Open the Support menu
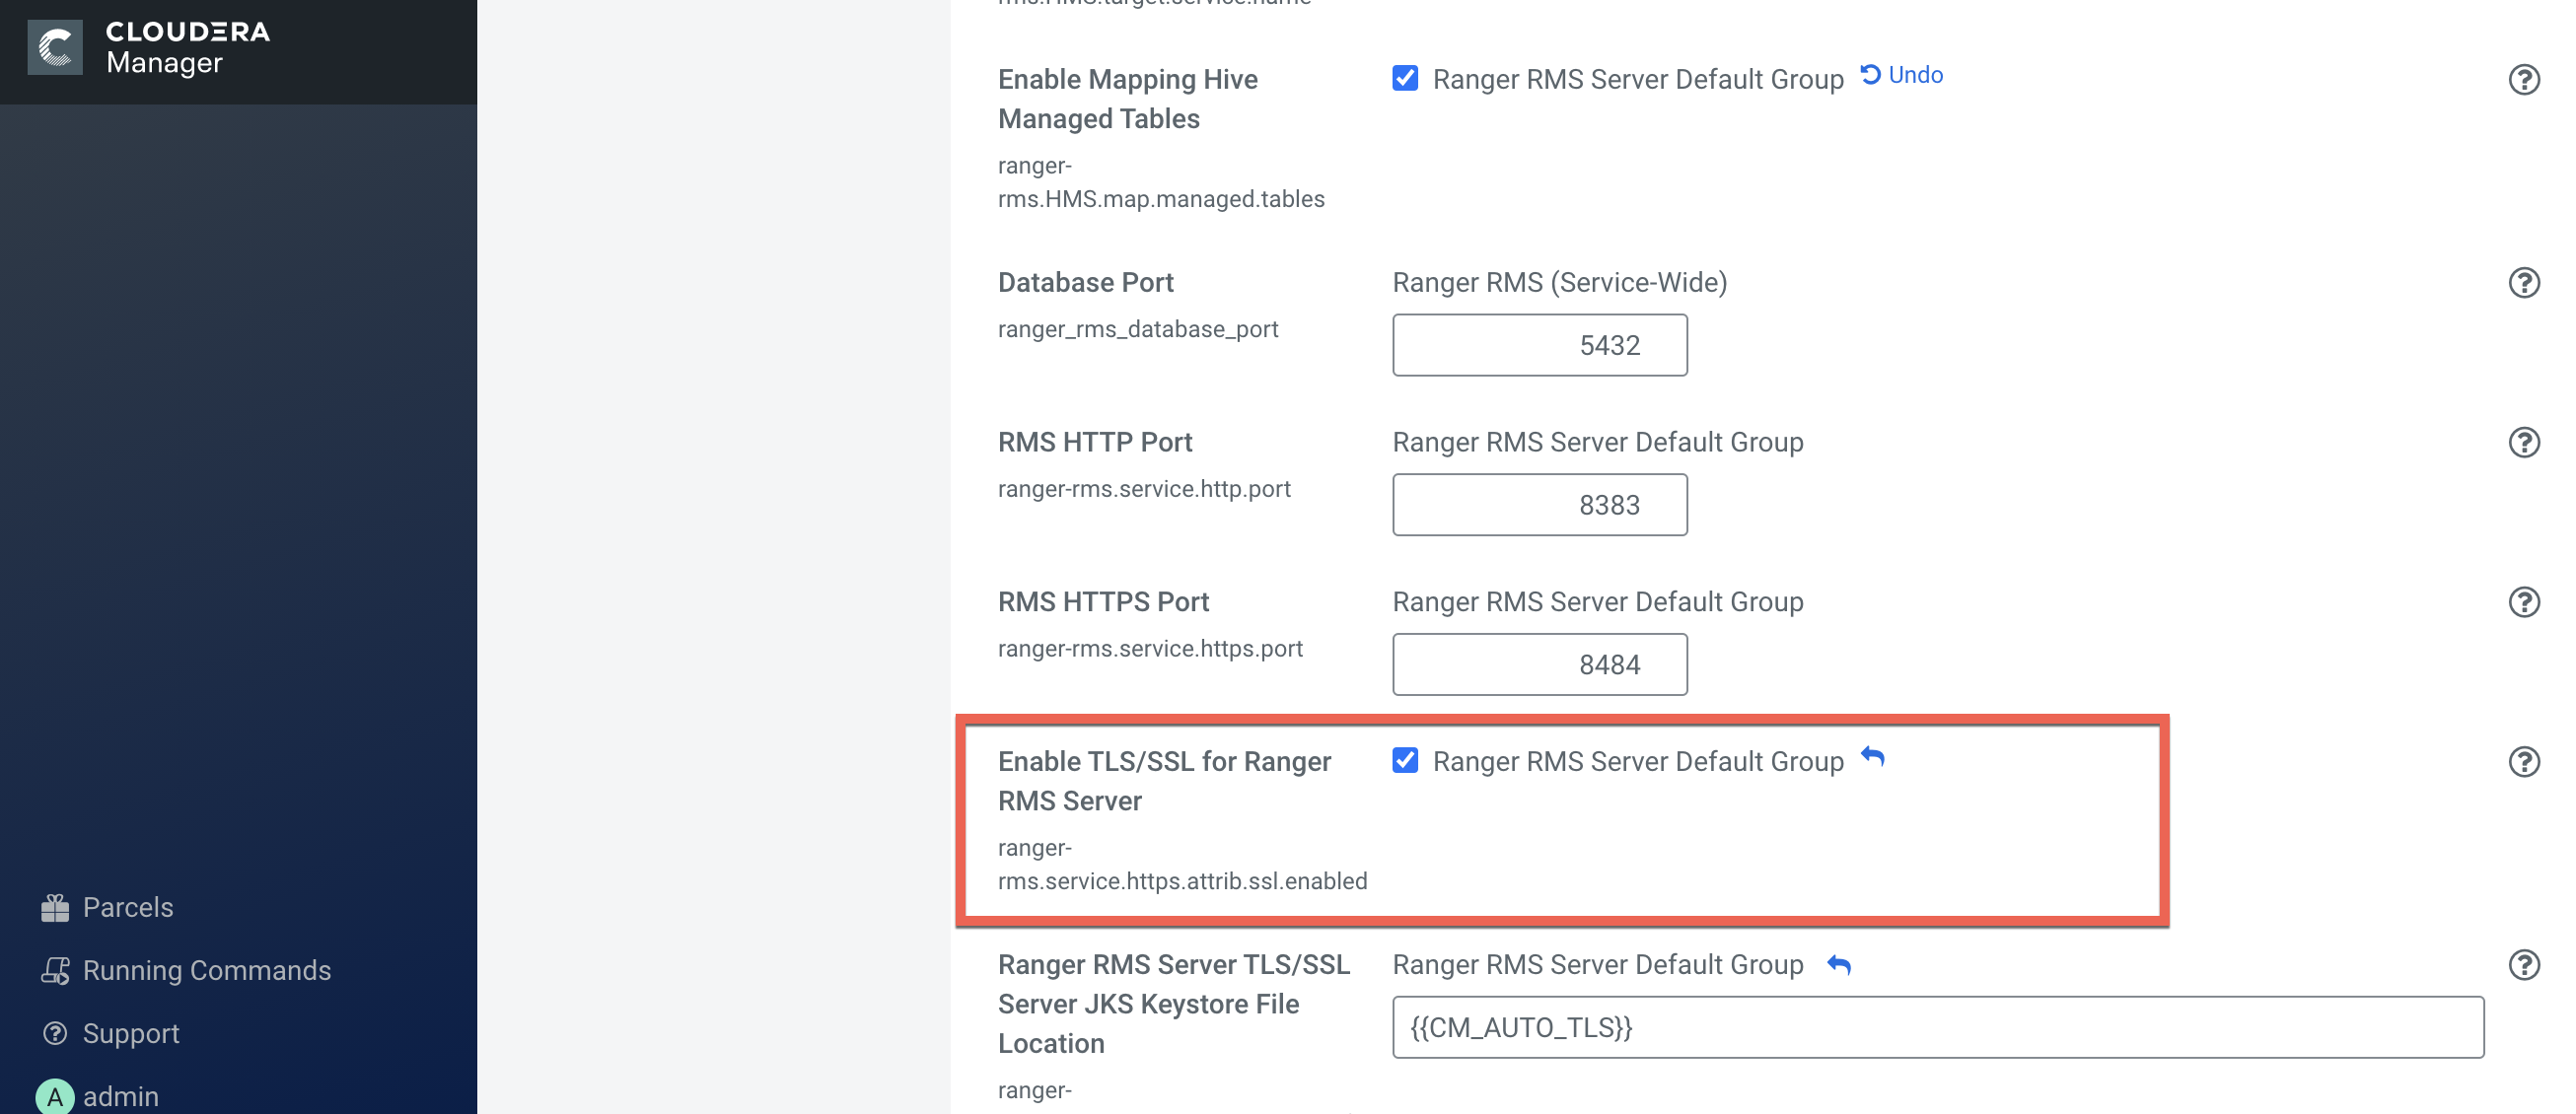Viewport: 2576px width, 1114px height. [130, 1033]
